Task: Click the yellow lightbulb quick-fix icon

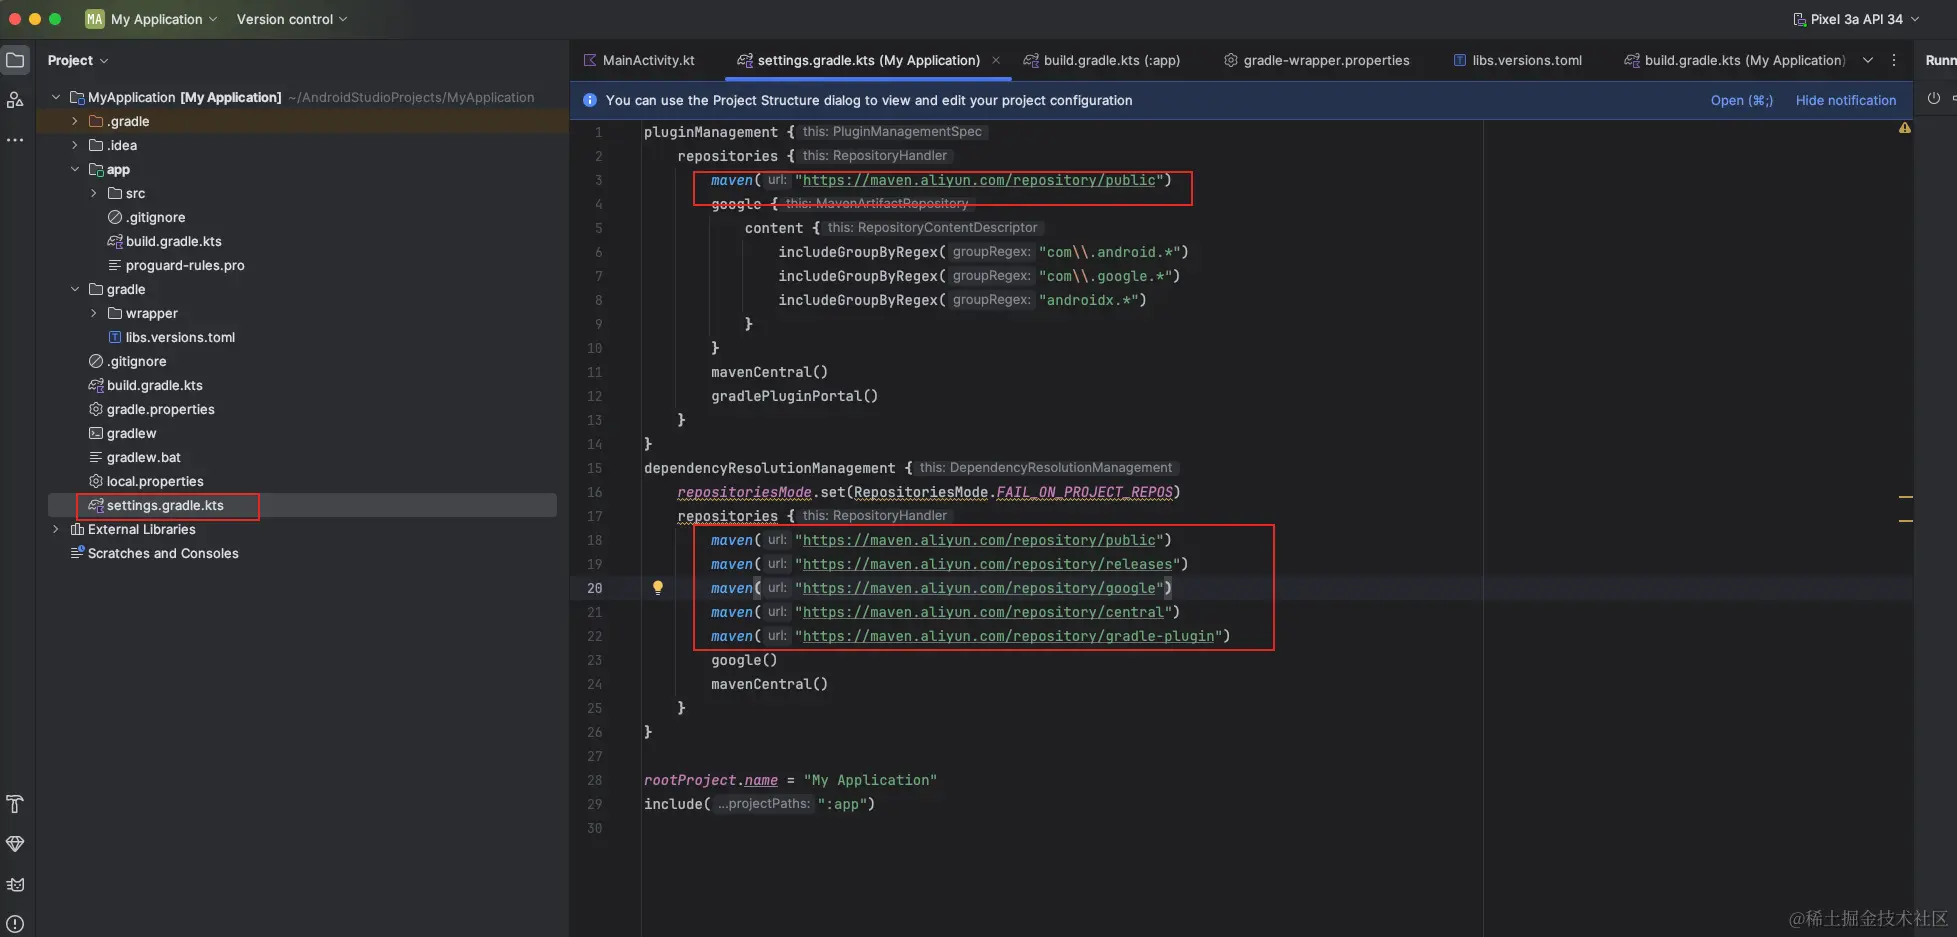Action: tap(658, 588)
